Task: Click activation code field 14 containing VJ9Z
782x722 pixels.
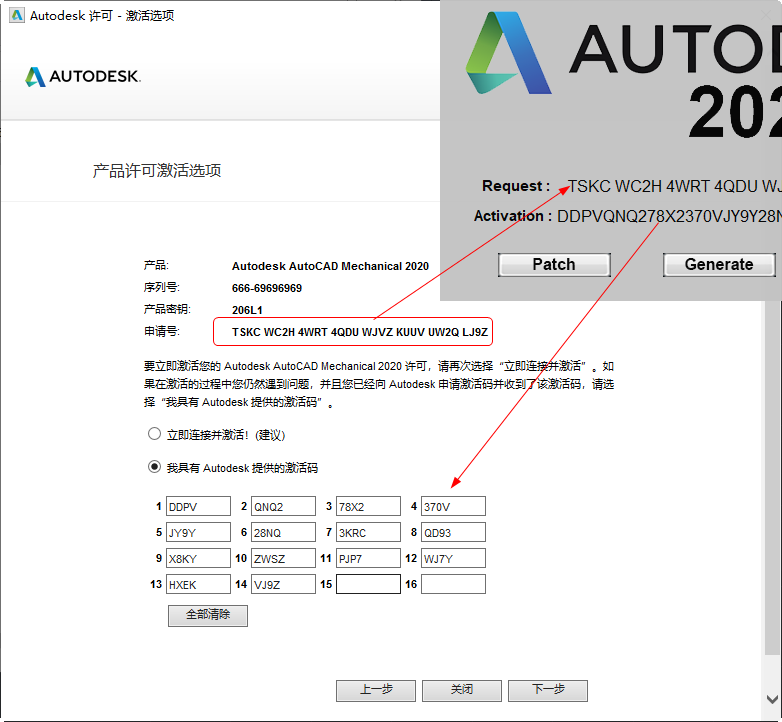Action: point(283,584)
